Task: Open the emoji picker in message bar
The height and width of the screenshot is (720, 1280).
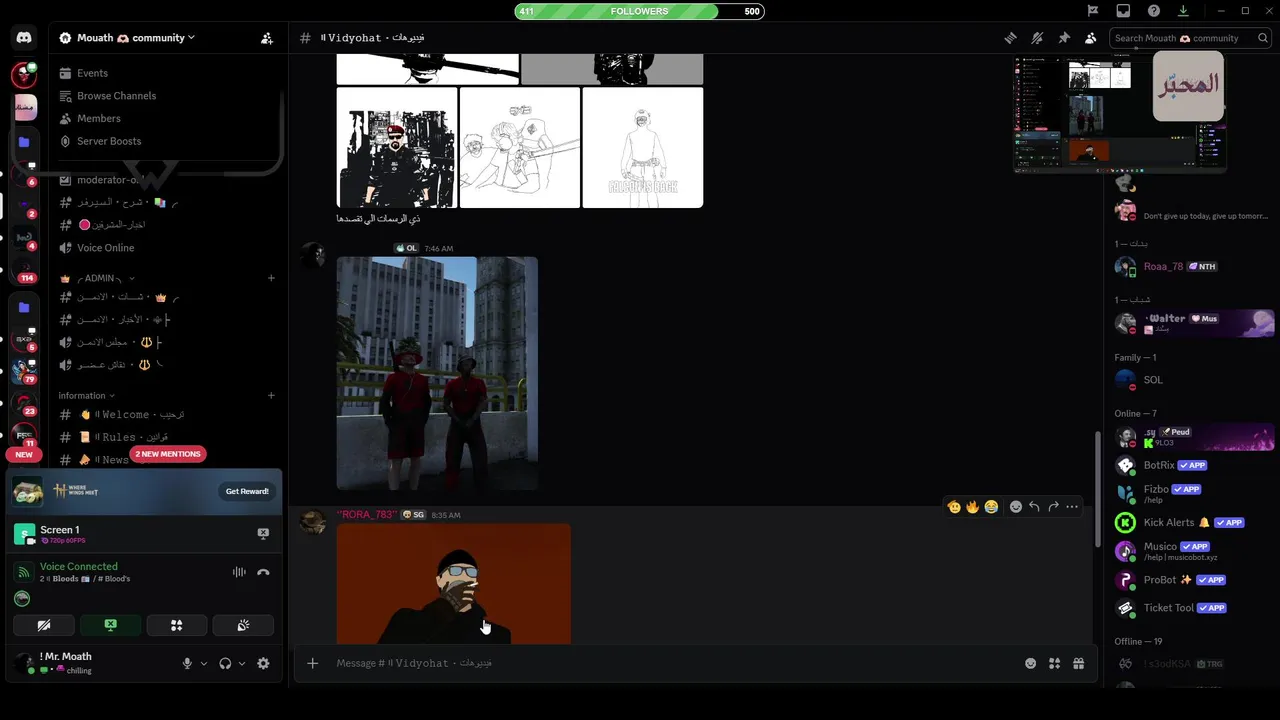Action: coord(1030,663)
